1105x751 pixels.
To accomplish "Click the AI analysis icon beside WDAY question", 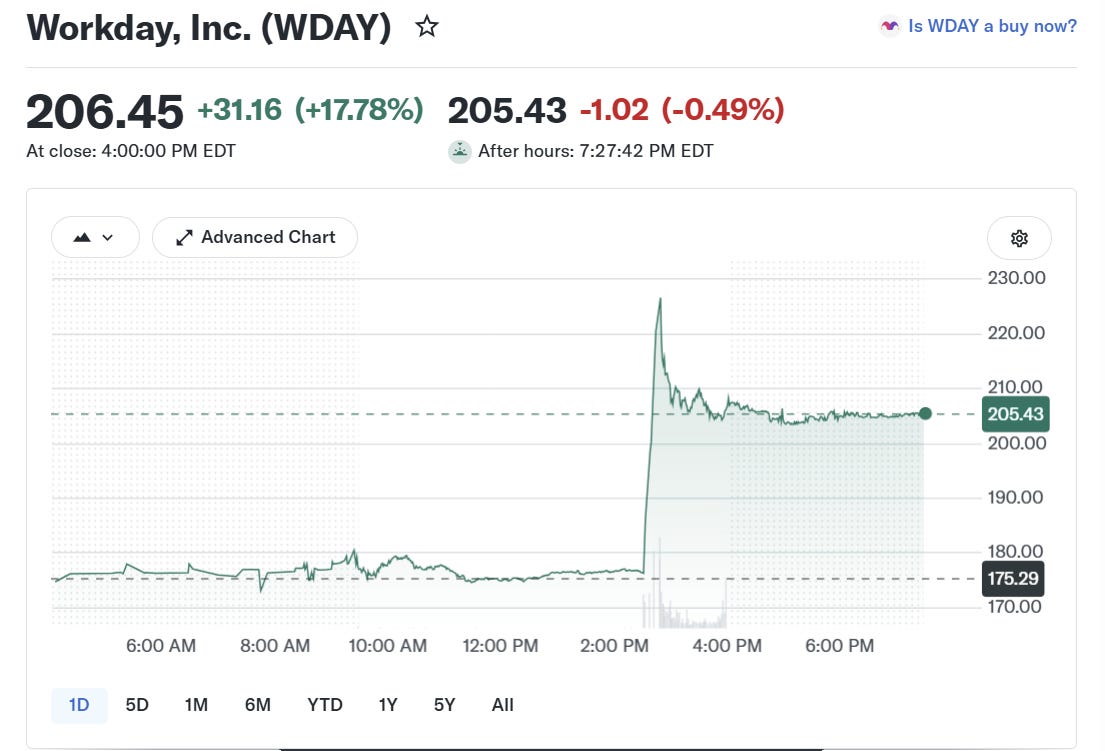I will [x=890, y=27].
